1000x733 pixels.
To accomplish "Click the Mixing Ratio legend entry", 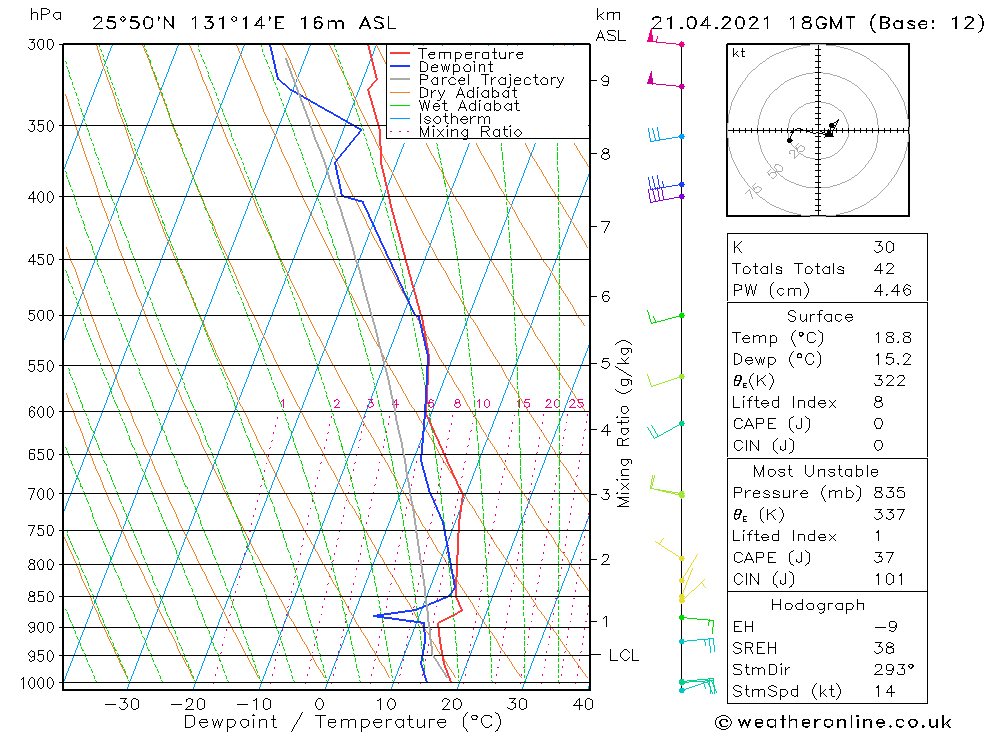I will 456,131.
